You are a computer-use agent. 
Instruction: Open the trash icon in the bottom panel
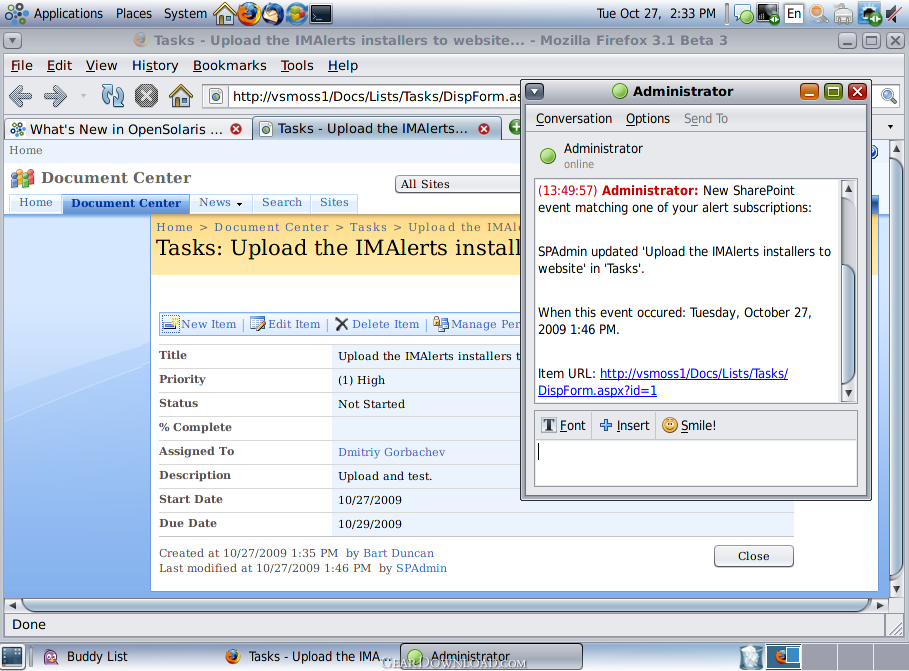click(x=751, y=657)
